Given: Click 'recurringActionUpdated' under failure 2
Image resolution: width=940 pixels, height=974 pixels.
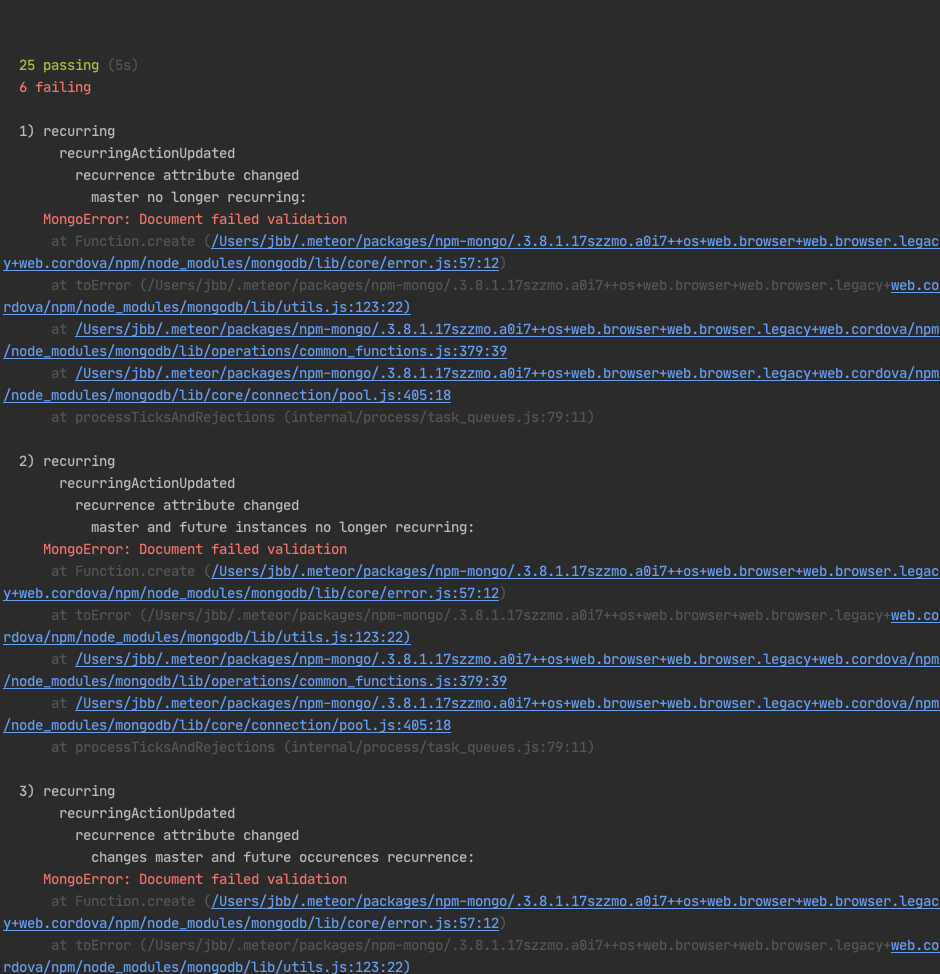Looking at the screenshot, I should [x=147, y=483].
